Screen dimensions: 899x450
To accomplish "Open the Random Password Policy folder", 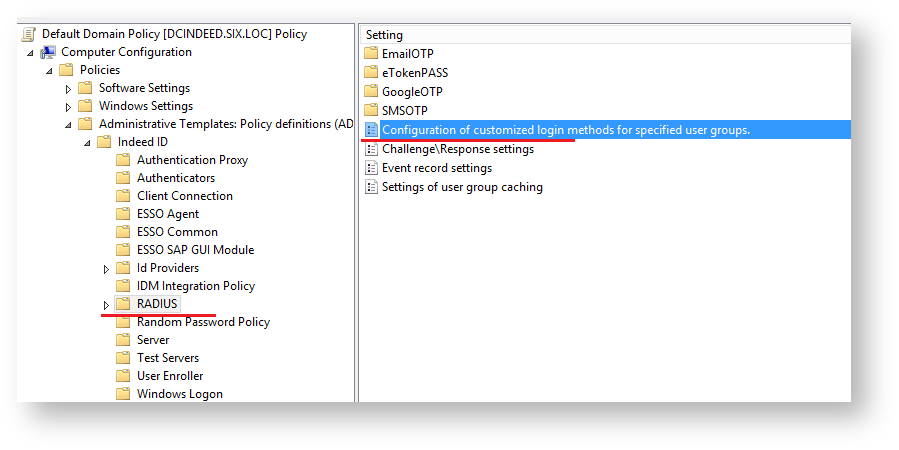I will tap(203, 322).
